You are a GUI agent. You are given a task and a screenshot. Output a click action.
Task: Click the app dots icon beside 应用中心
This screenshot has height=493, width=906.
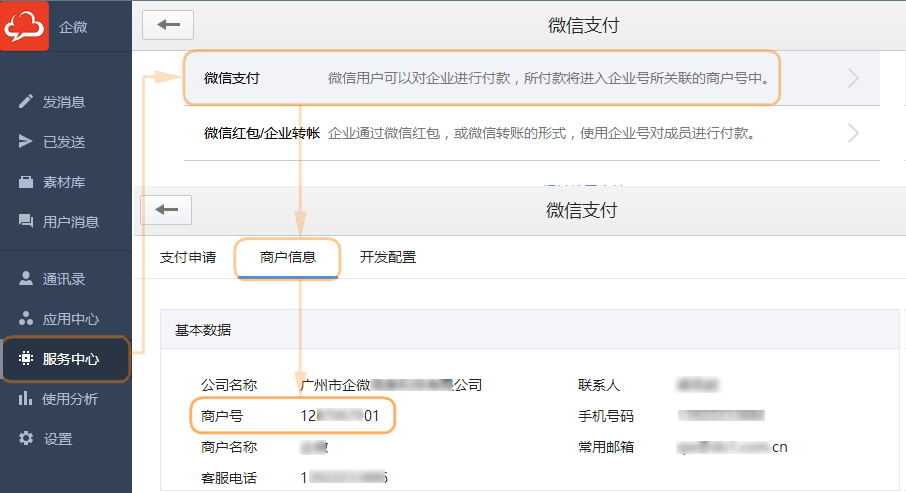(x=26, y=318)
